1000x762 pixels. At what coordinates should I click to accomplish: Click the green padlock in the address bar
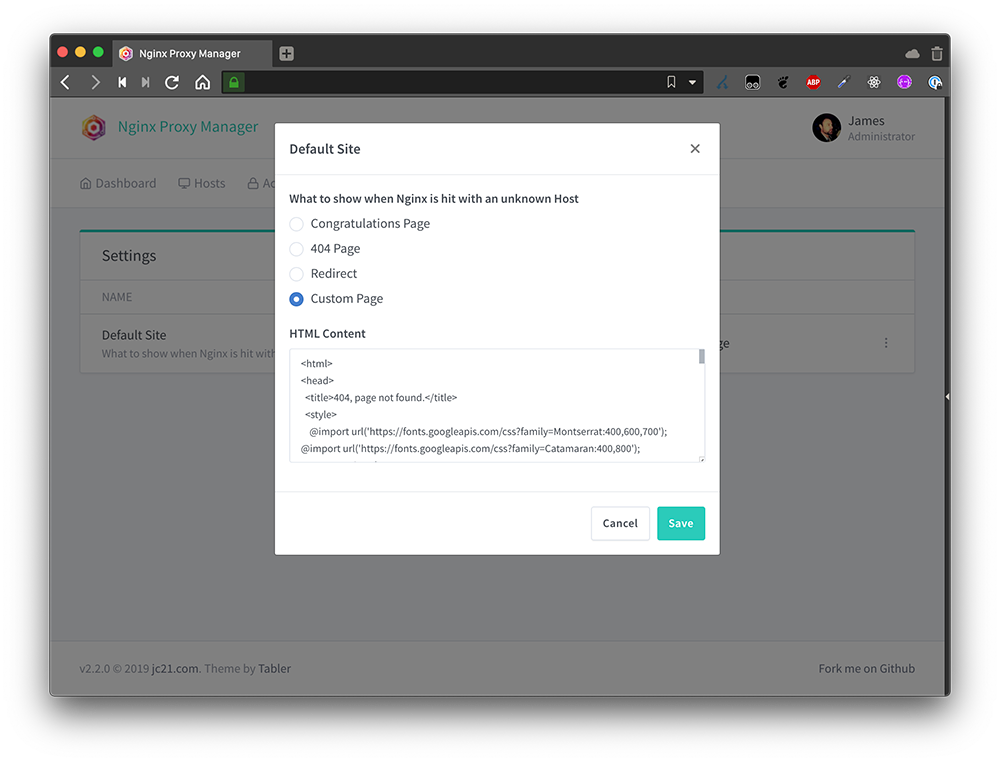(232, 82)
